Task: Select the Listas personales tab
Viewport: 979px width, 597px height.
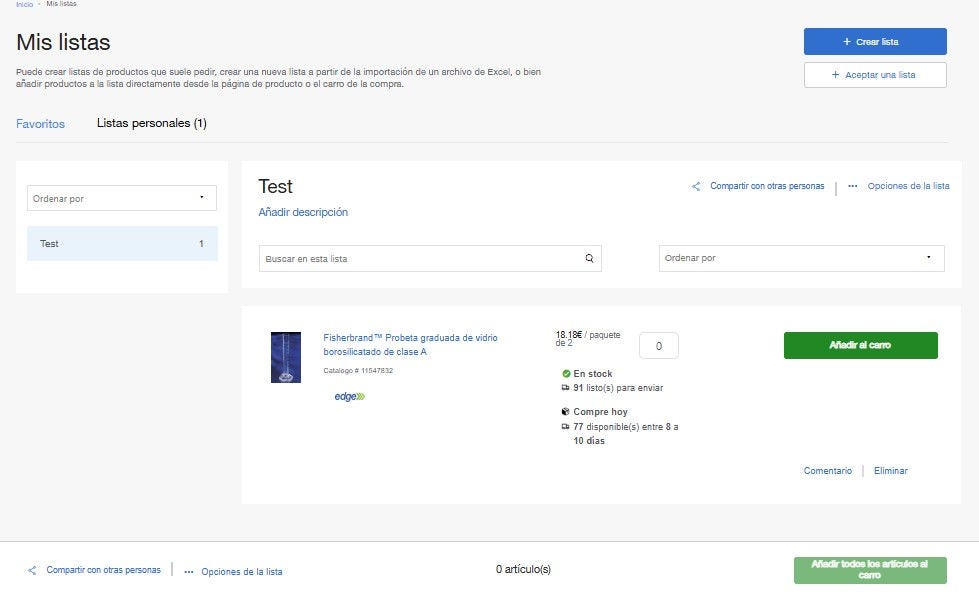Action: click(151, 123)
